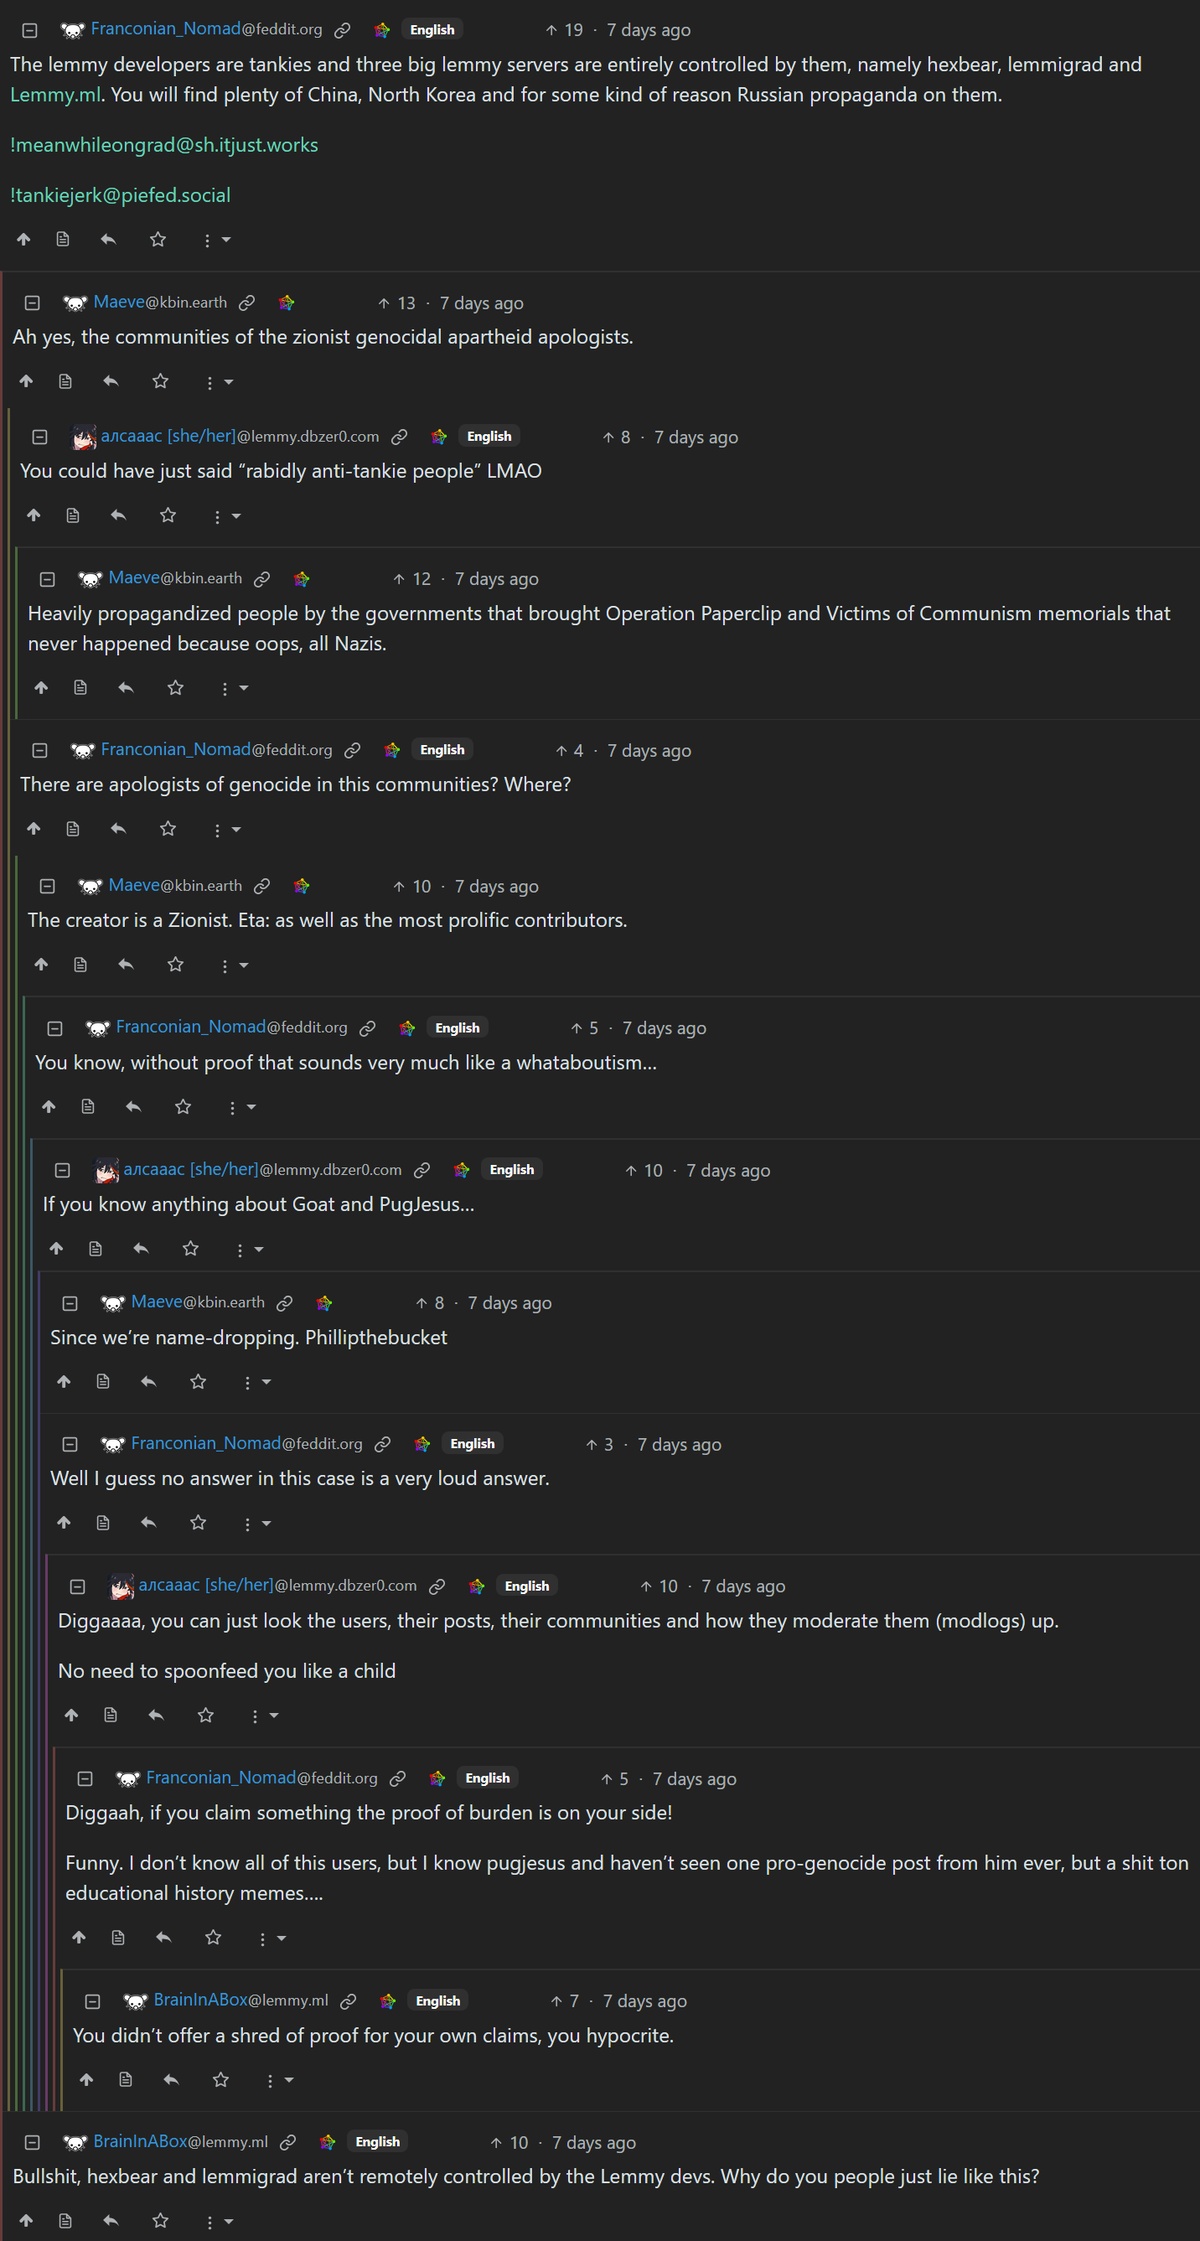
Task: Visit !tankiejerk@piefed.social community link
Action: (120, 195)
